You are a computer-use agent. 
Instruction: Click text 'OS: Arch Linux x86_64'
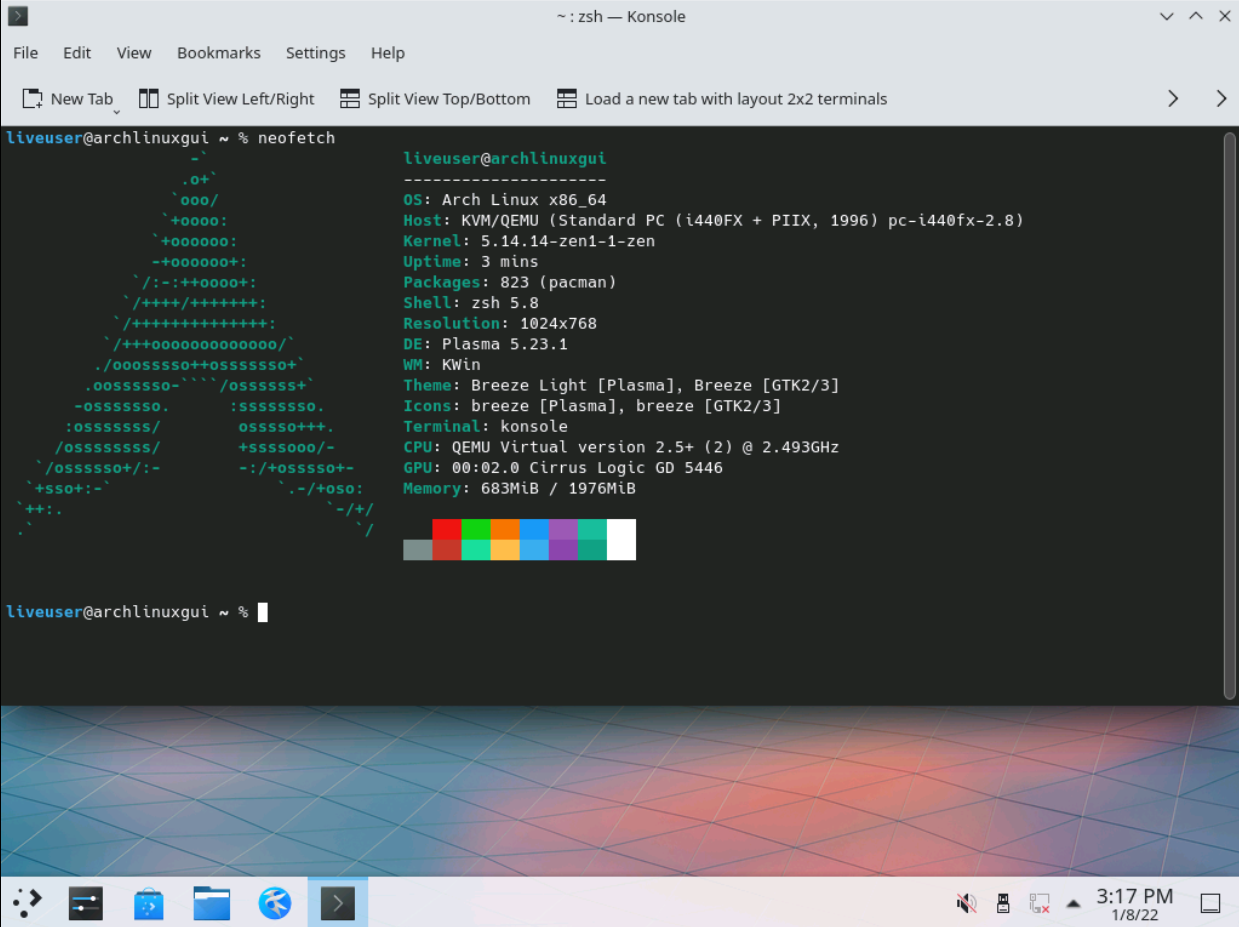505,200
